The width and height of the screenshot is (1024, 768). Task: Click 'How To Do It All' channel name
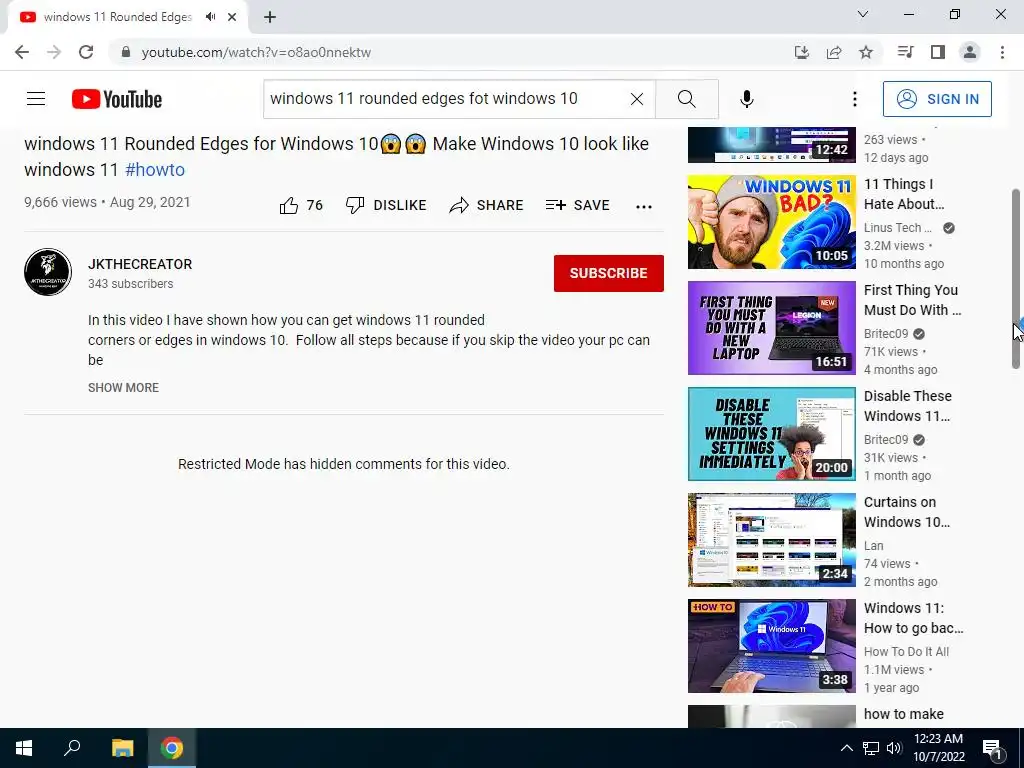tap(906, 652)
